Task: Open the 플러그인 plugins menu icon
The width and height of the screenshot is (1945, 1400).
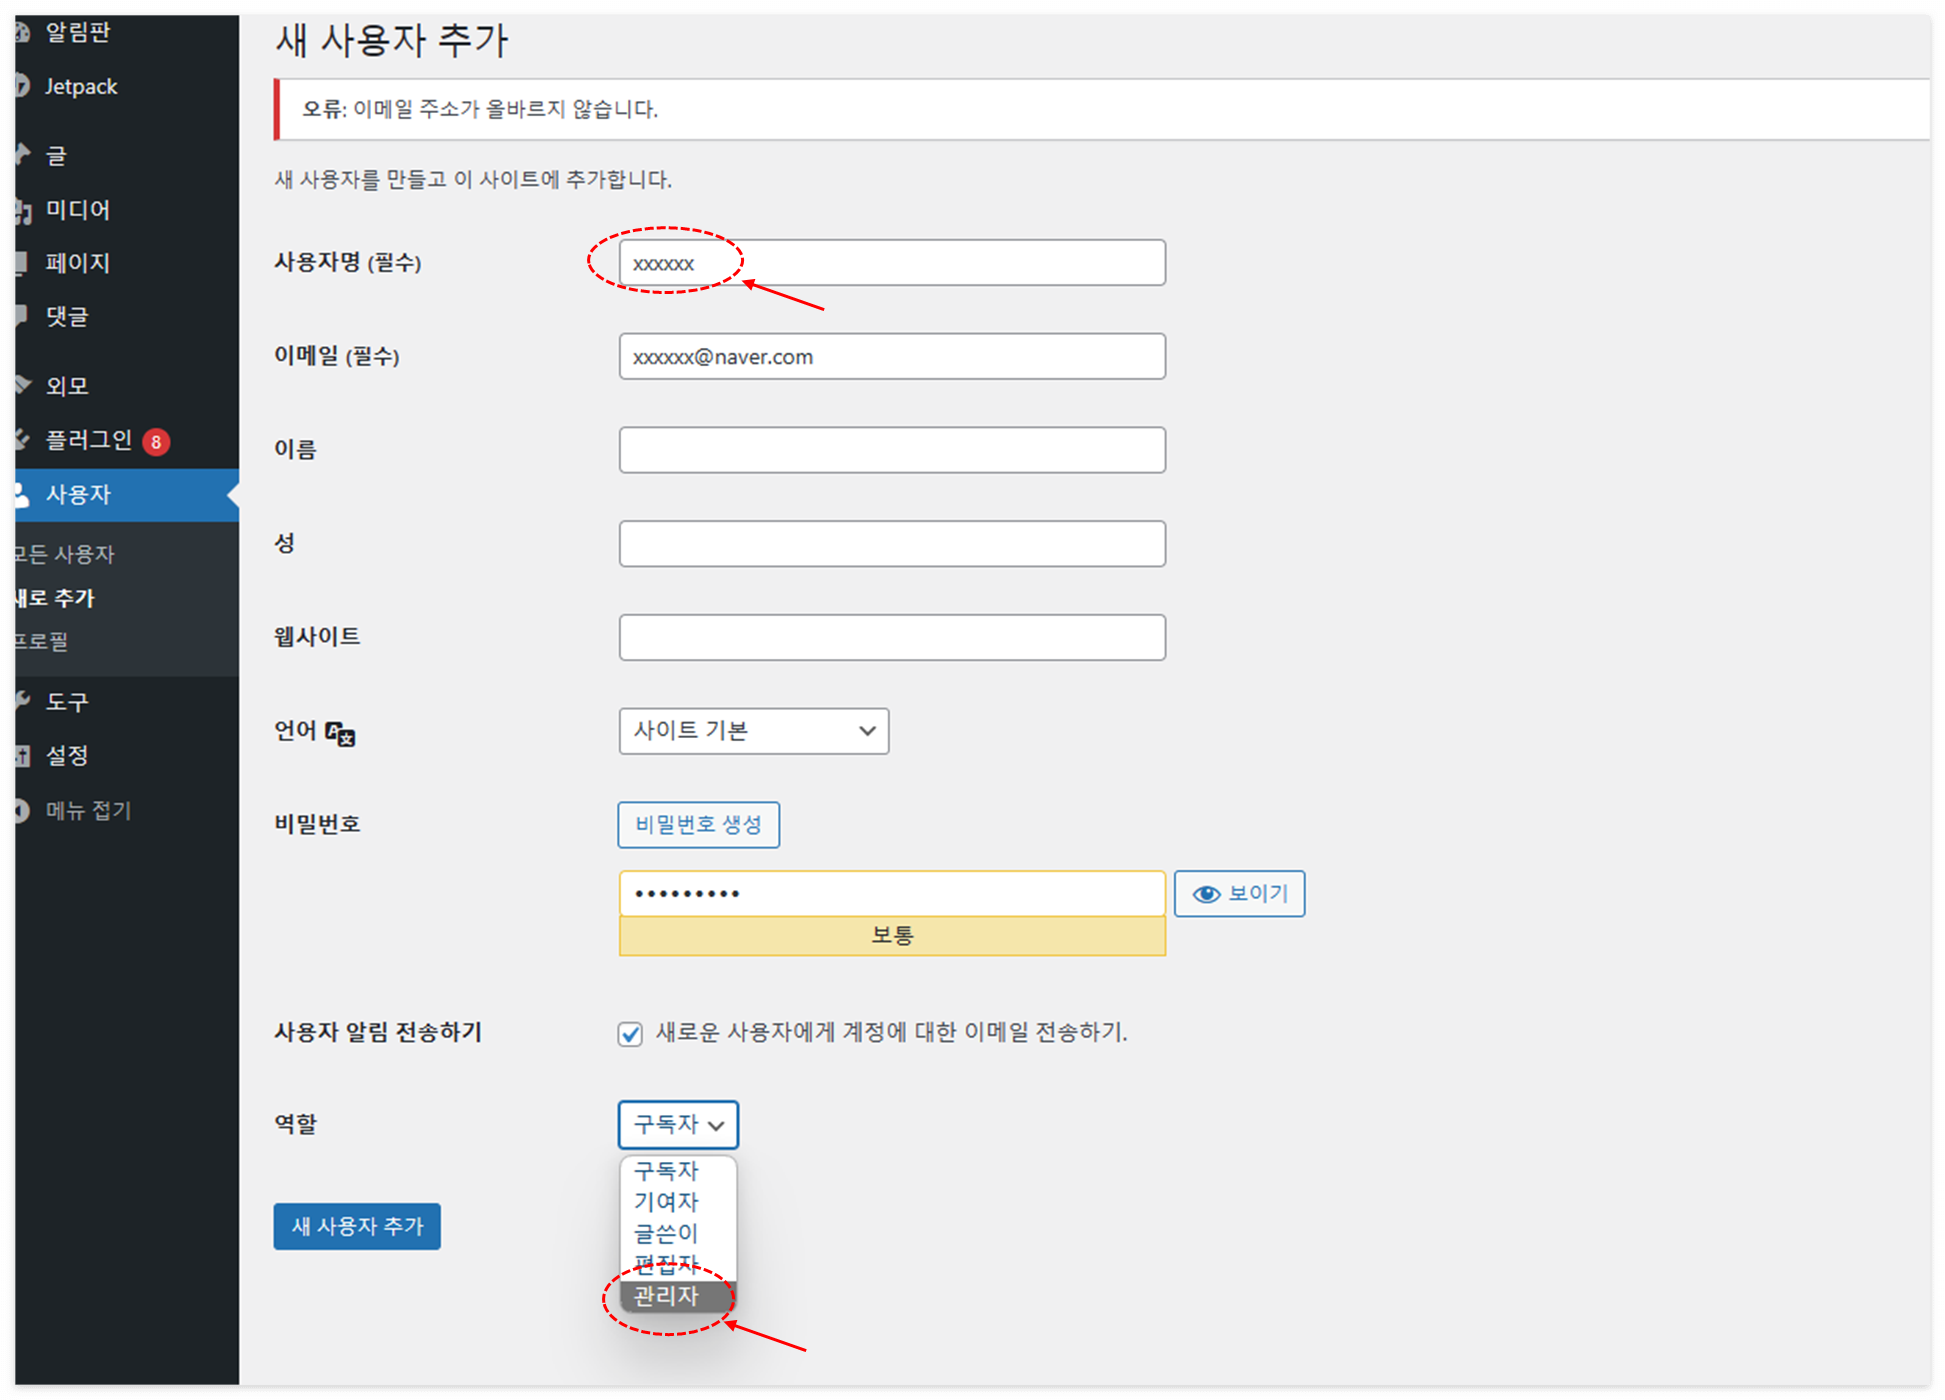Action: coord(22,440)
